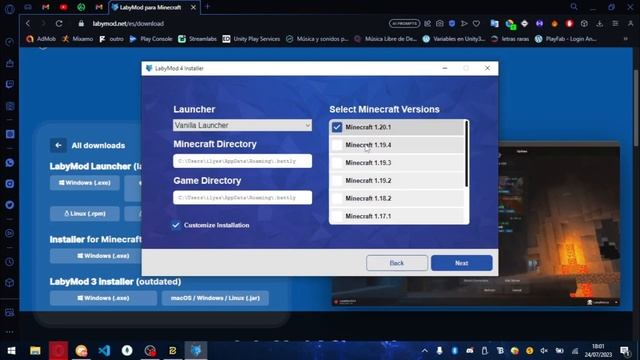Open File Explorer from taskbar
Viewport: 640px width, 360px height.
(35, 351)
